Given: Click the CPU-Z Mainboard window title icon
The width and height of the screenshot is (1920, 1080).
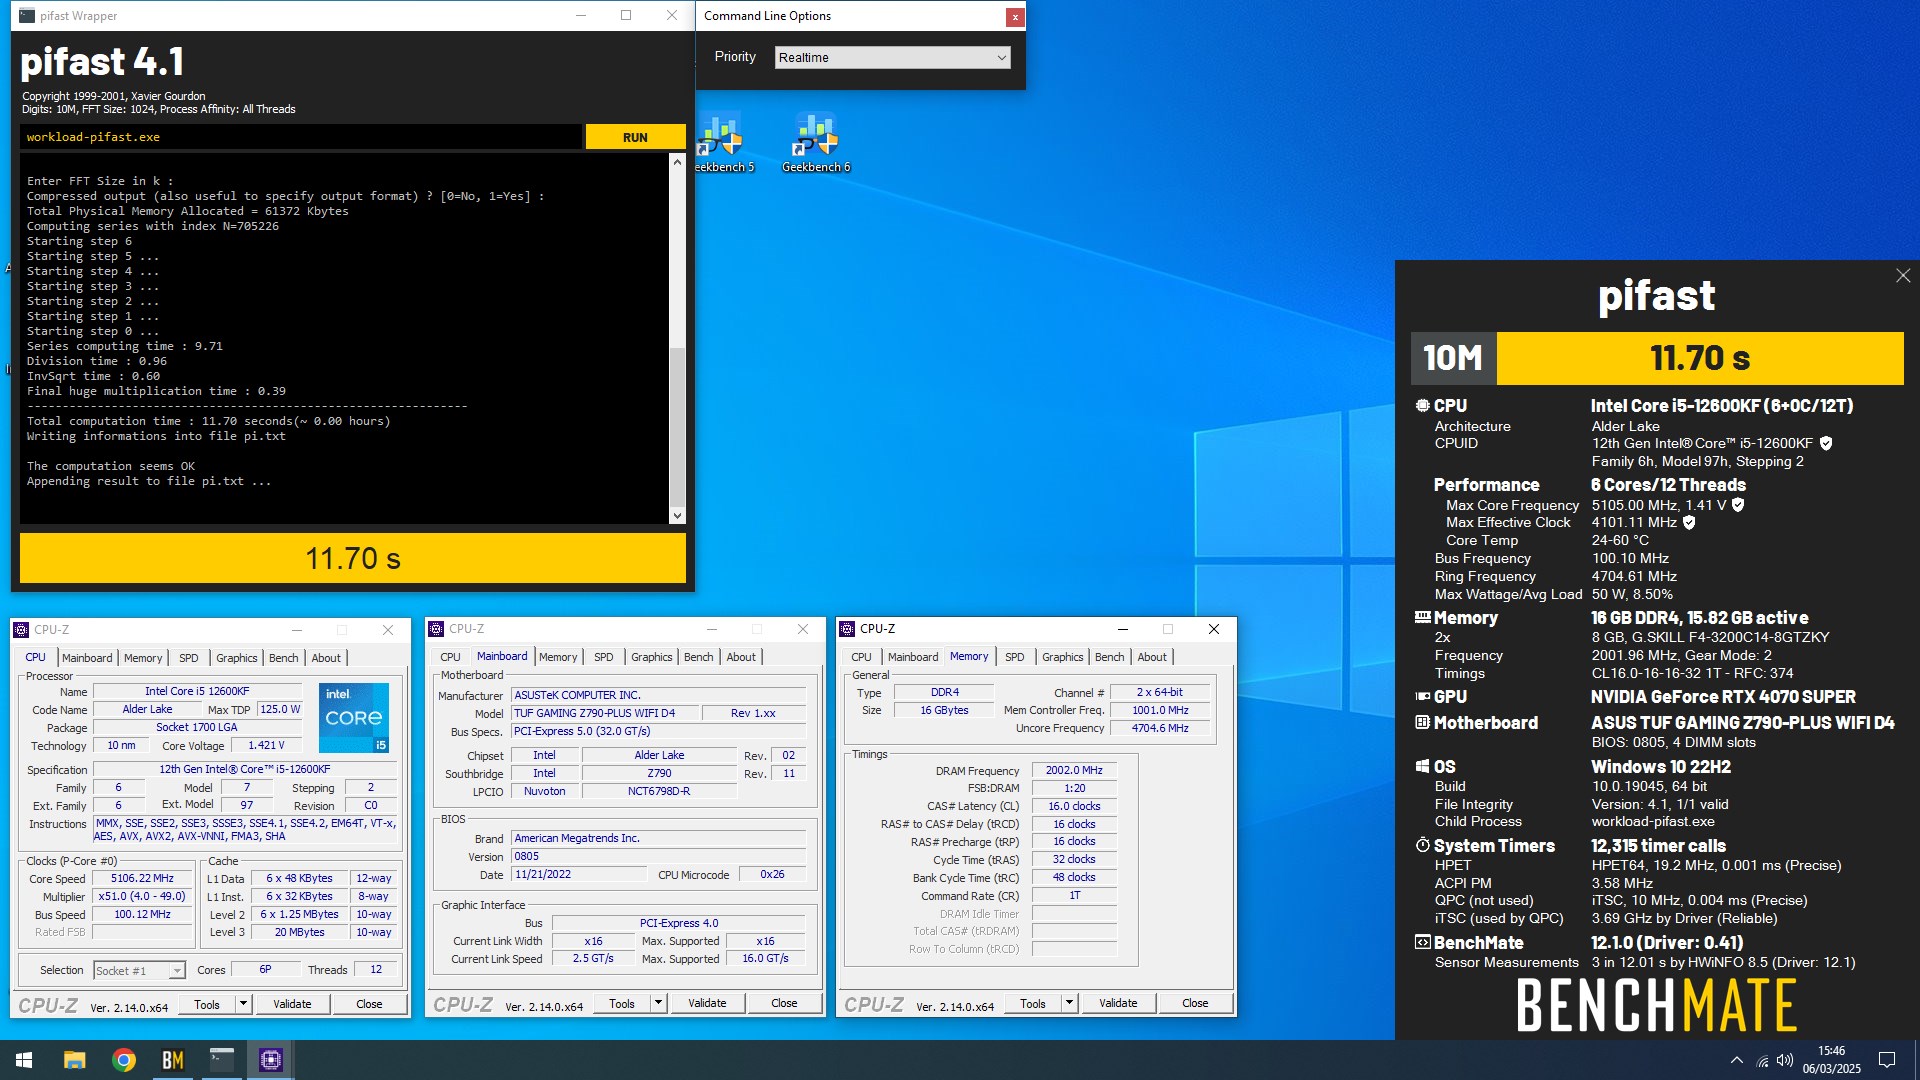Looking at the screenshot, I should pos(436,629).
